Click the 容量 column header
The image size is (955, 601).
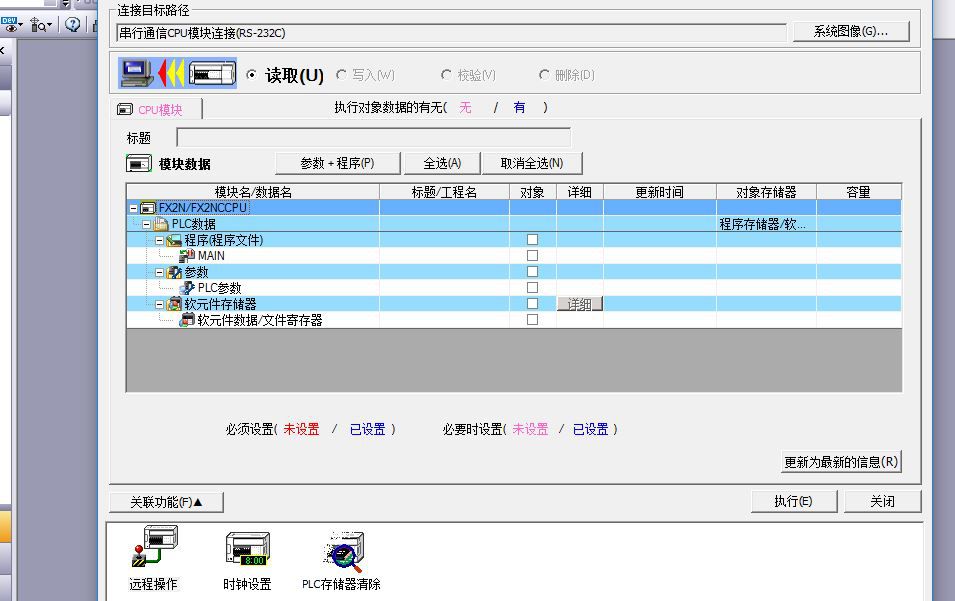[859, 192]
